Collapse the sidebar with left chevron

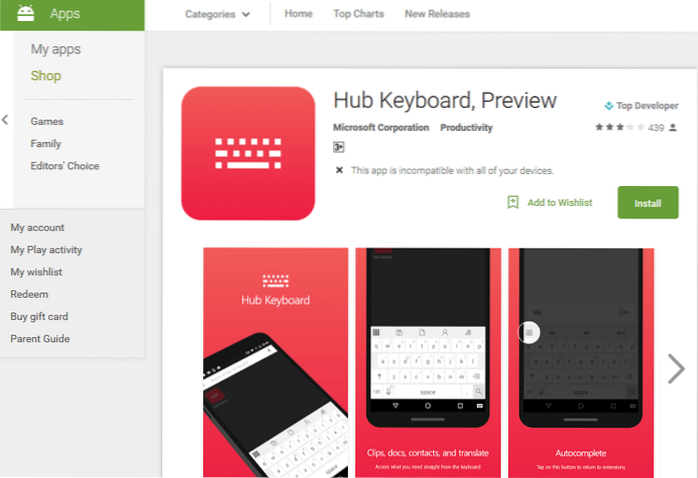5,120
